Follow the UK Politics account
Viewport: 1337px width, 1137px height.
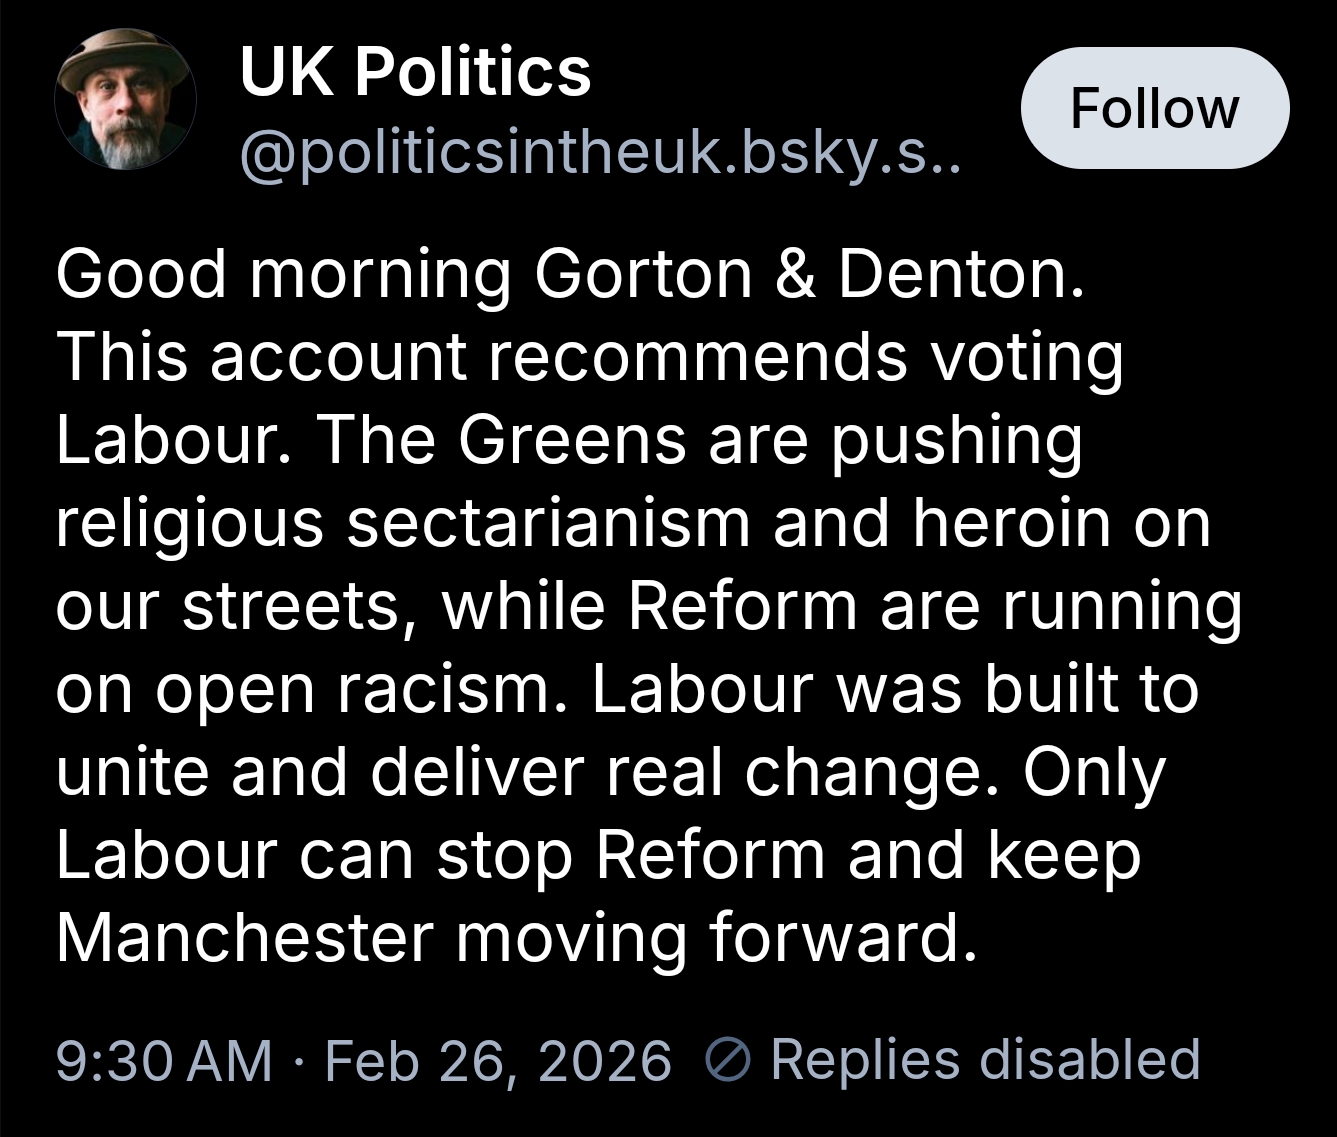pos(1154,108)
